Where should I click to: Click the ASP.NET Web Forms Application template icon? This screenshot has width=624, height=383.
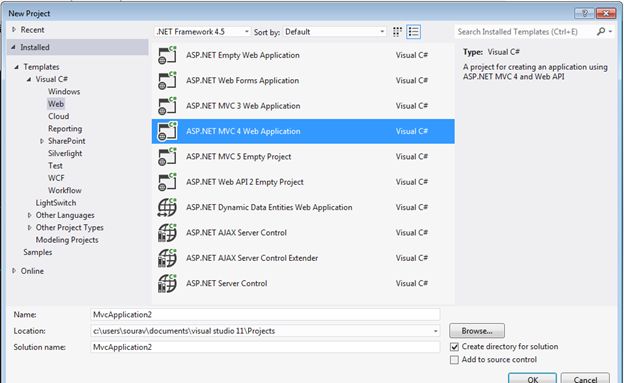coord(167,81)
